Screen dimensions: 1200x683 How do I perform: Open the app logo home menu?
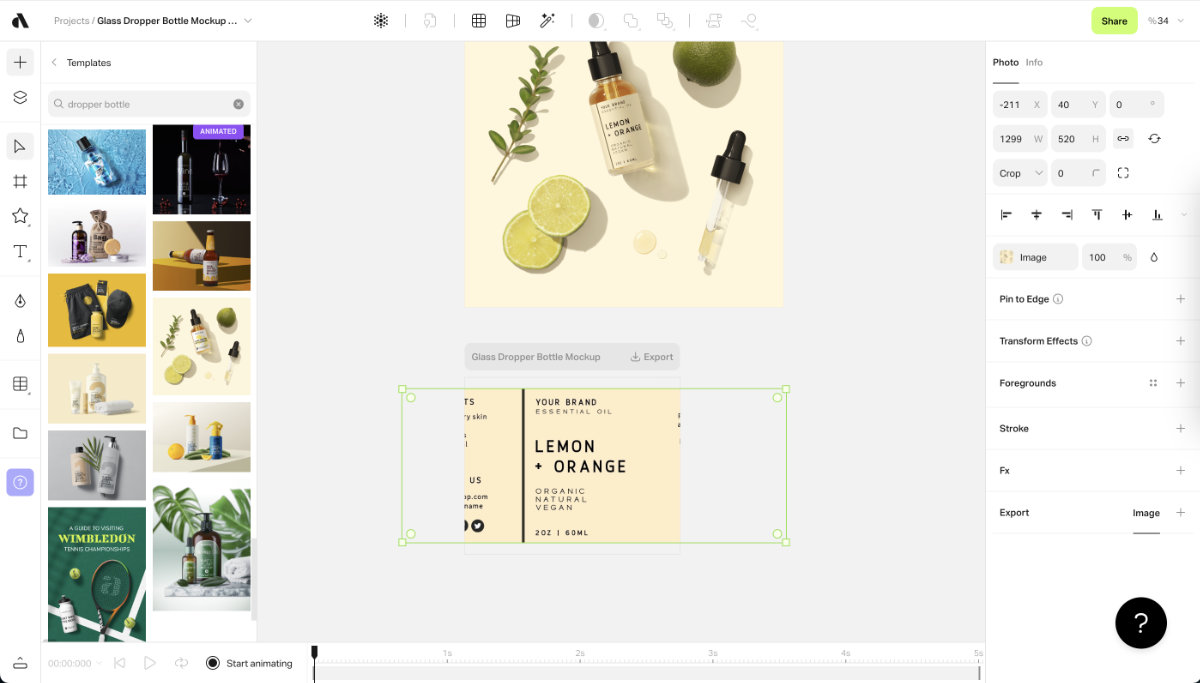[20, 20]
